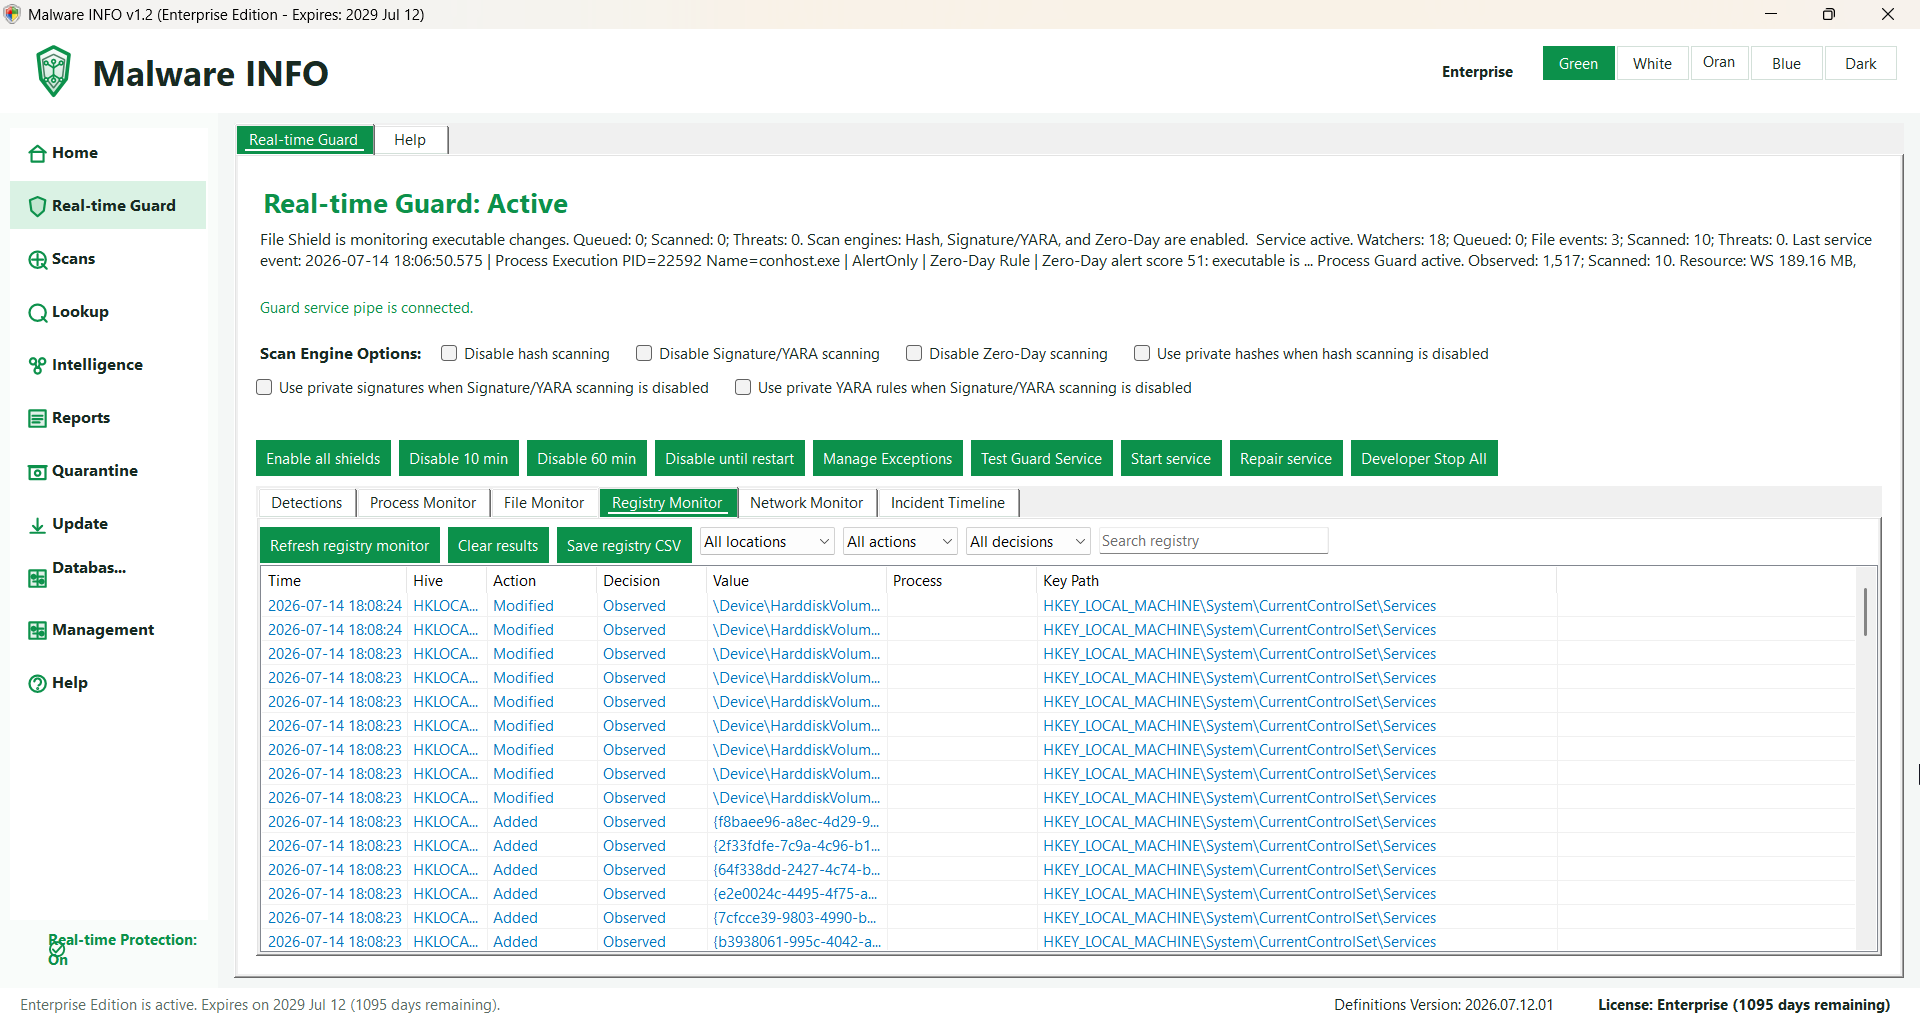Toggle Disable Signature/YARA scanning checkbox
The image size is (1920, 1019).
[644, 353]
